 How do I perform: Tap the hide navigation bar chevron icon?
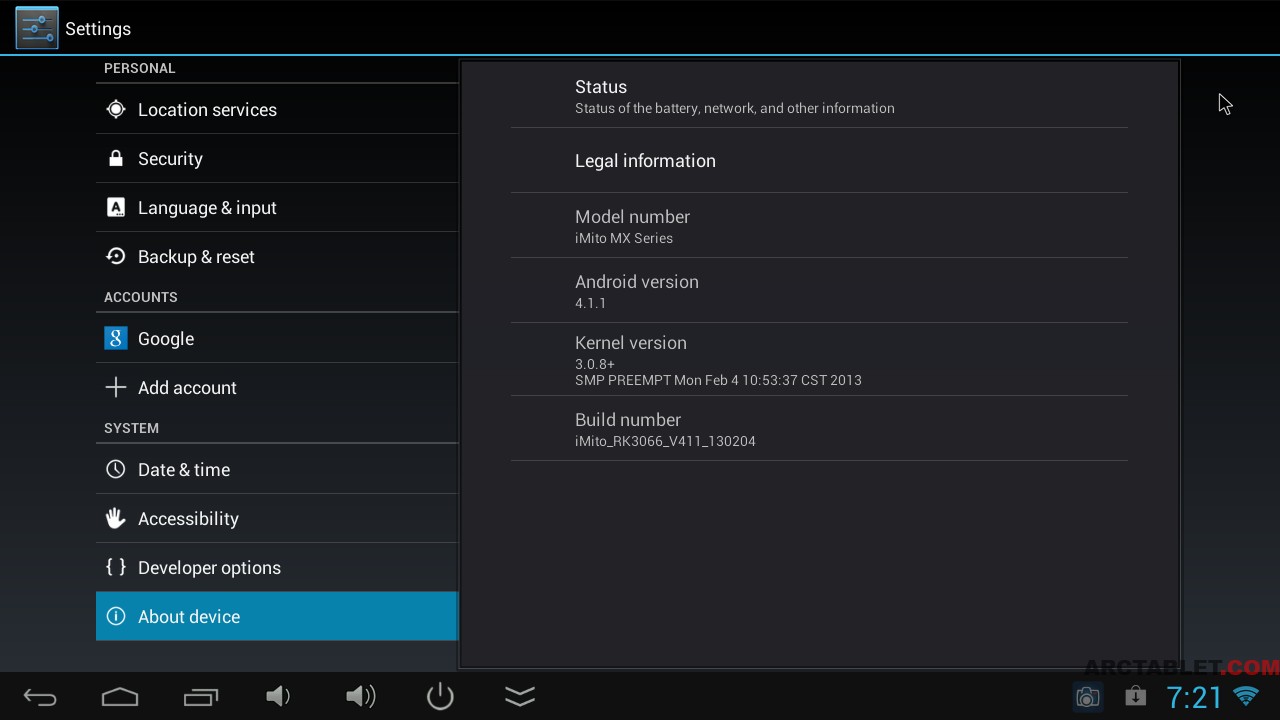(520, 696)
